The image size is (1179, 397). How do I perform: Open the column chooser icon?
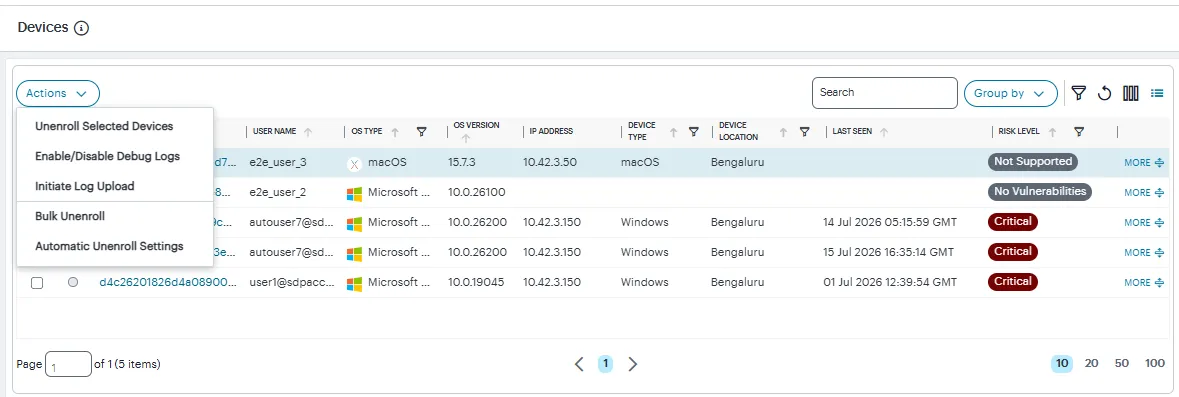[1131, 93]
